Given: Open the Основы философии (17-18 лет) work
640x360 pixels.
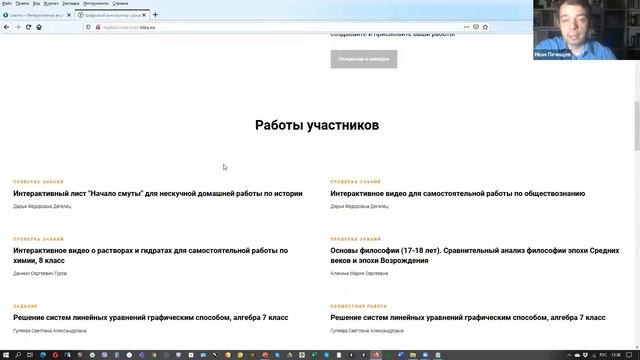Looking at the screenshot, I should [475, 256].
